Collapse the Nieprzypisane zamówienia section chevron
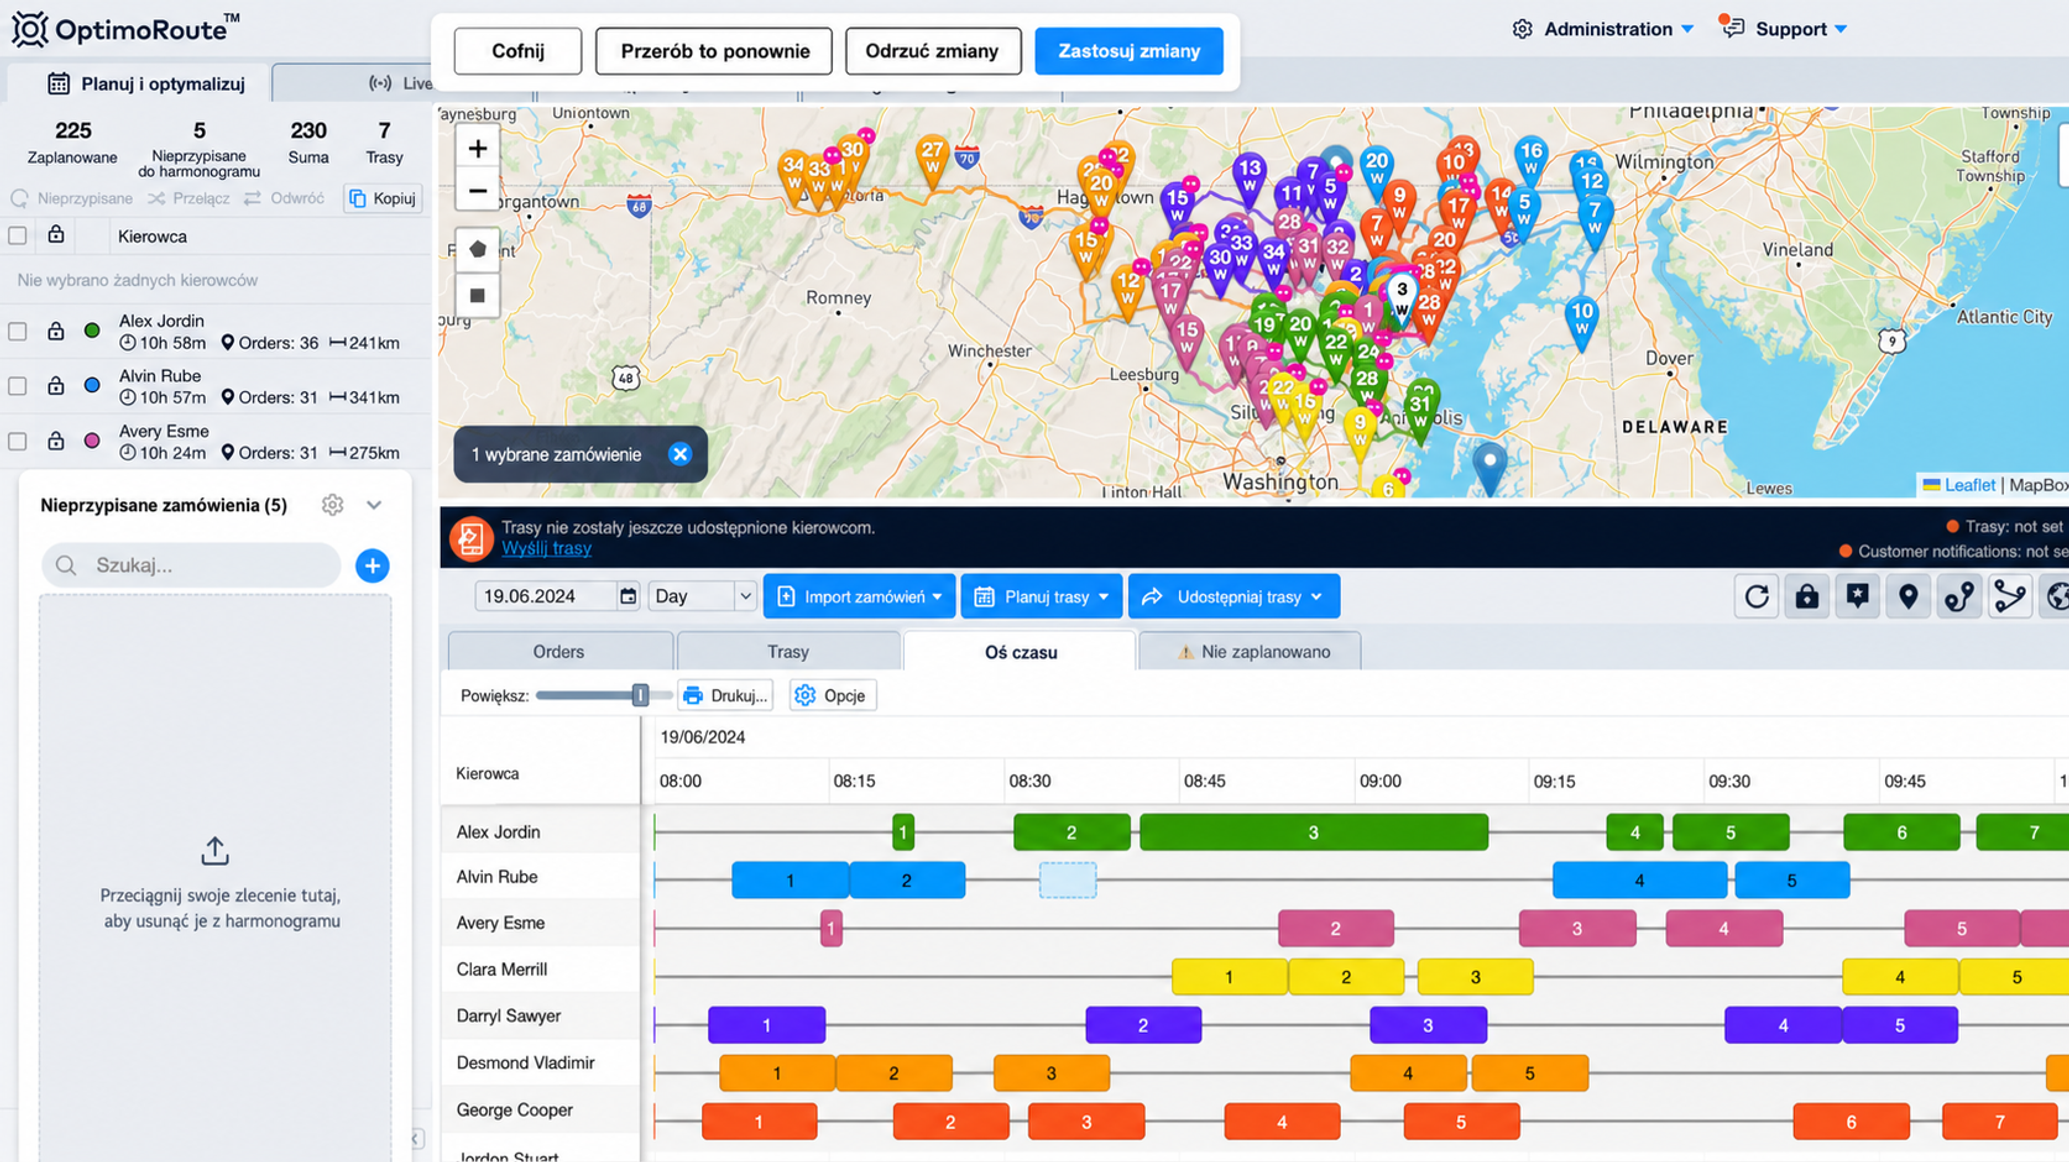This screenshot has width=2069, height=1162. (x=374, y=505)
